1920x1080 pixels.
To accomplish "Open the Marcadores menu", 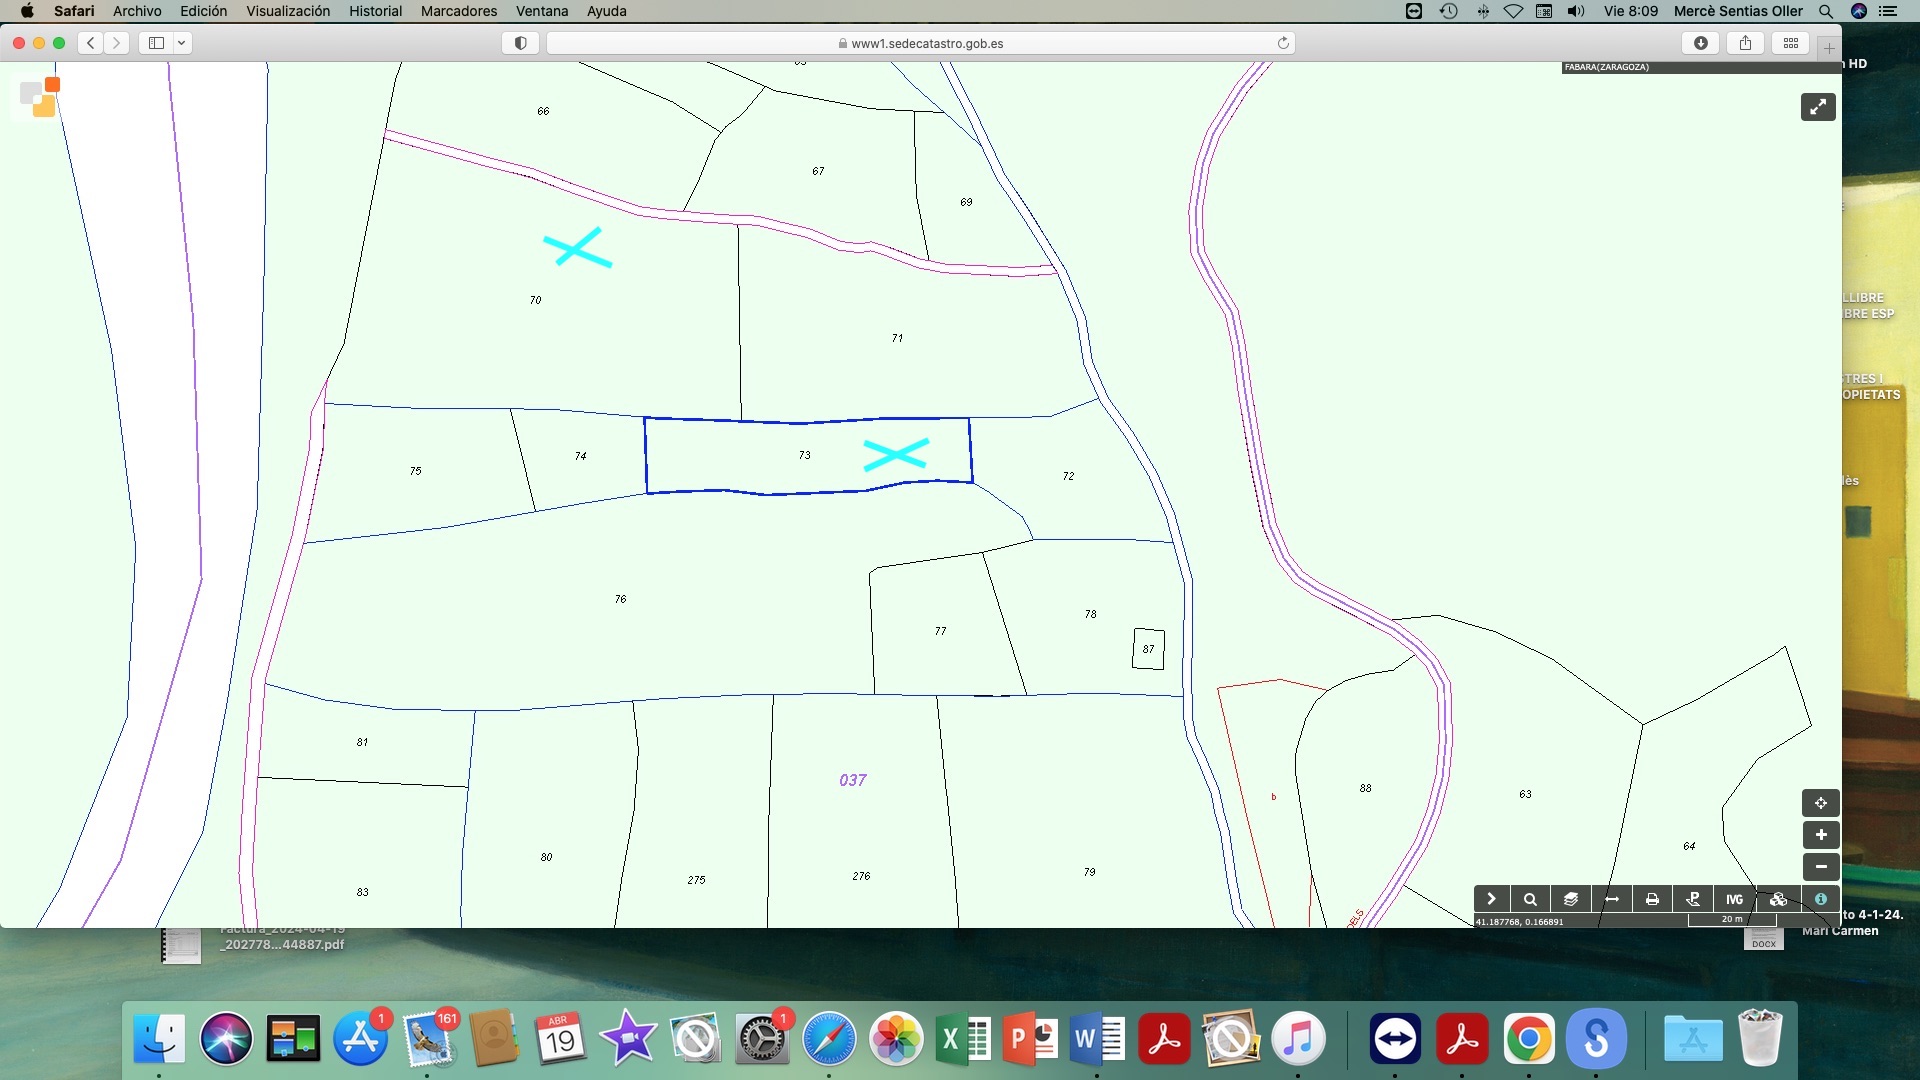I will coord(458,11).
